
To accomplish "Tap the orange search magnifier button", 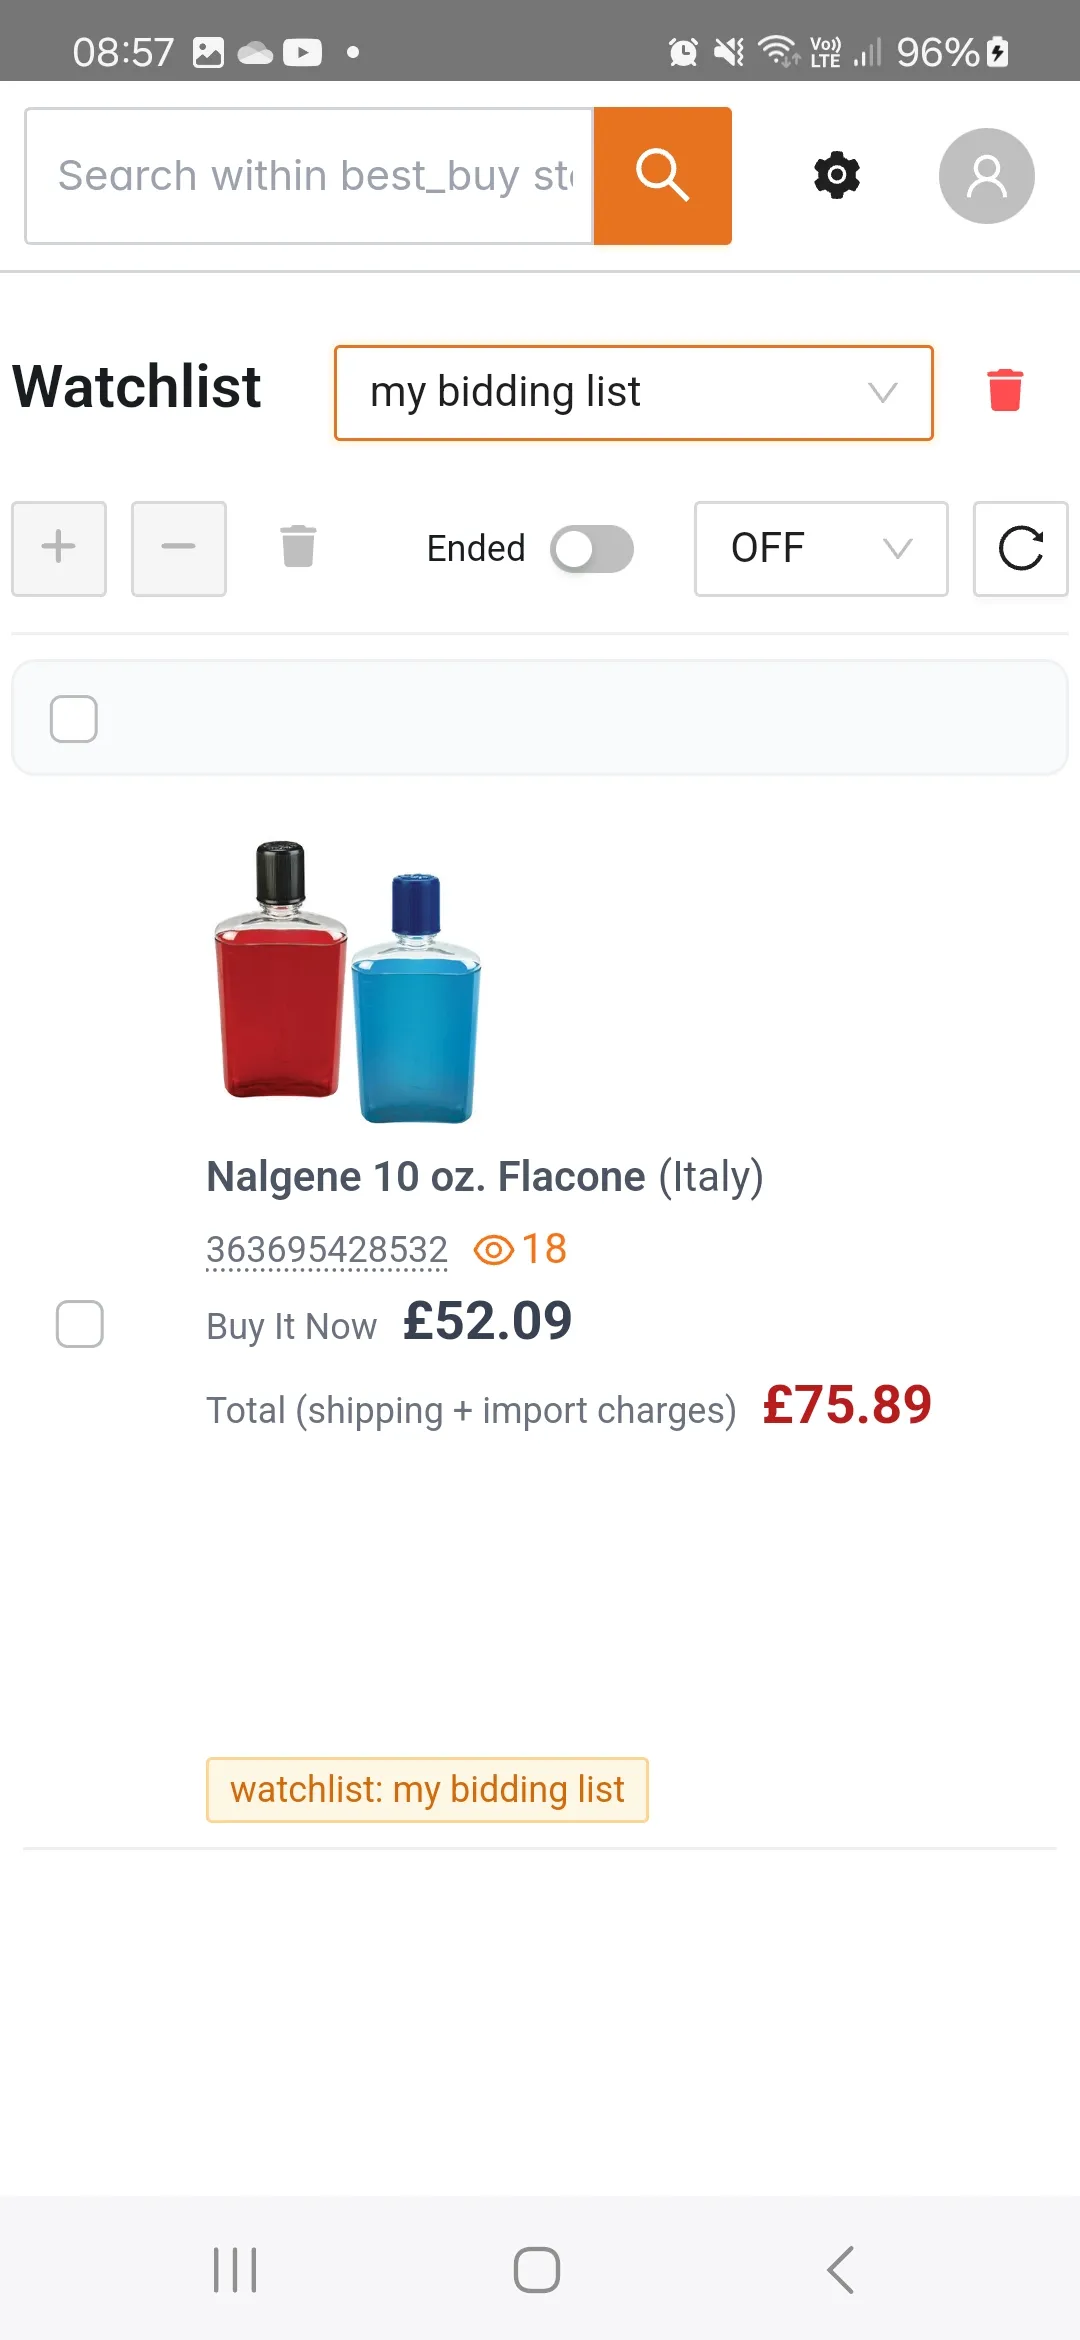I will pos(663,176).
